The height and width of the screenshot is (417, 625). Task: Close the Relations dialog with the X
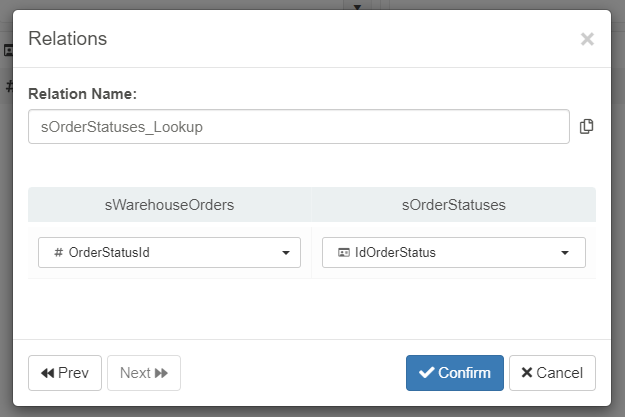[x=587, y=39]
